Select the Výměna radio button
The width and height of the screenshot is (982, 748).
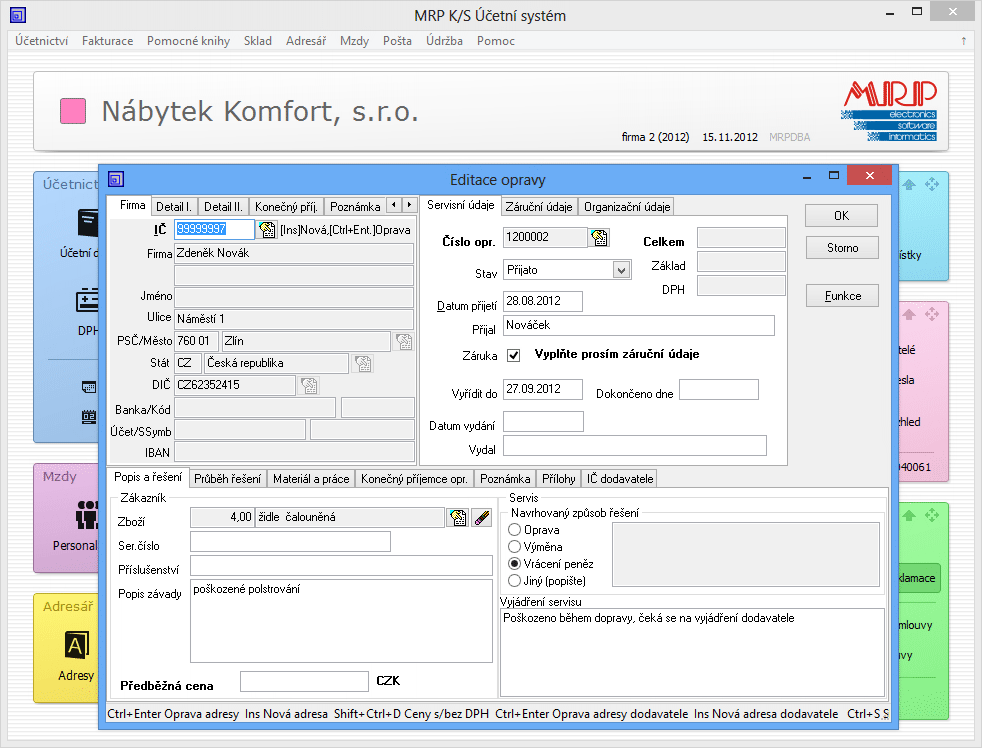point(515,547)
